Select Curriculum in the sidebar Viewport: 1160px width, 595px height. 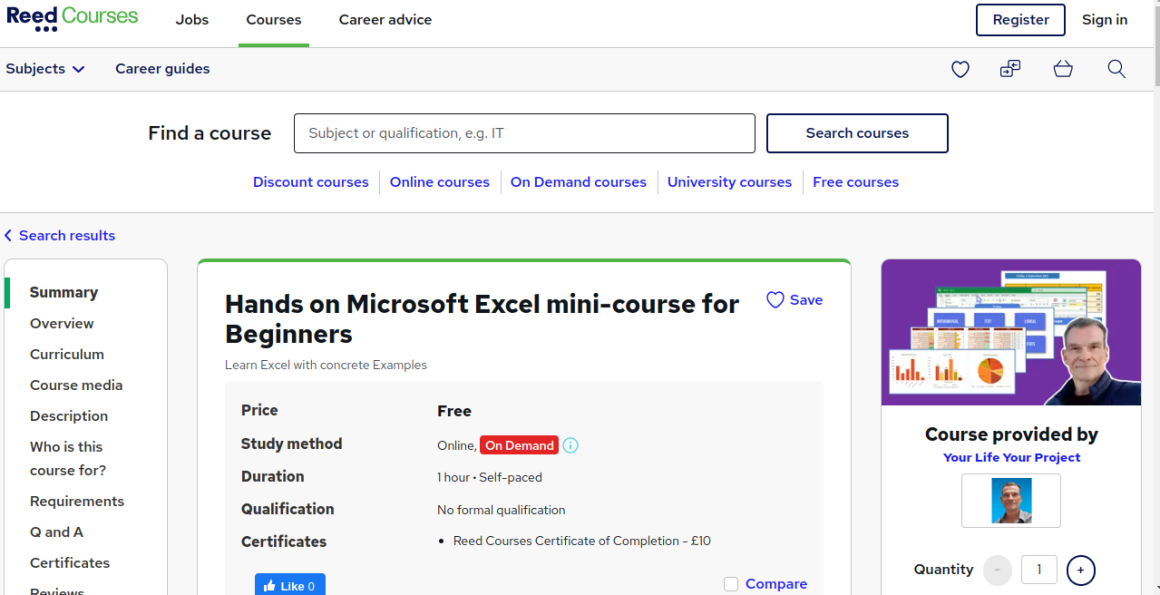pyautogui.click(x=67, y=353)
